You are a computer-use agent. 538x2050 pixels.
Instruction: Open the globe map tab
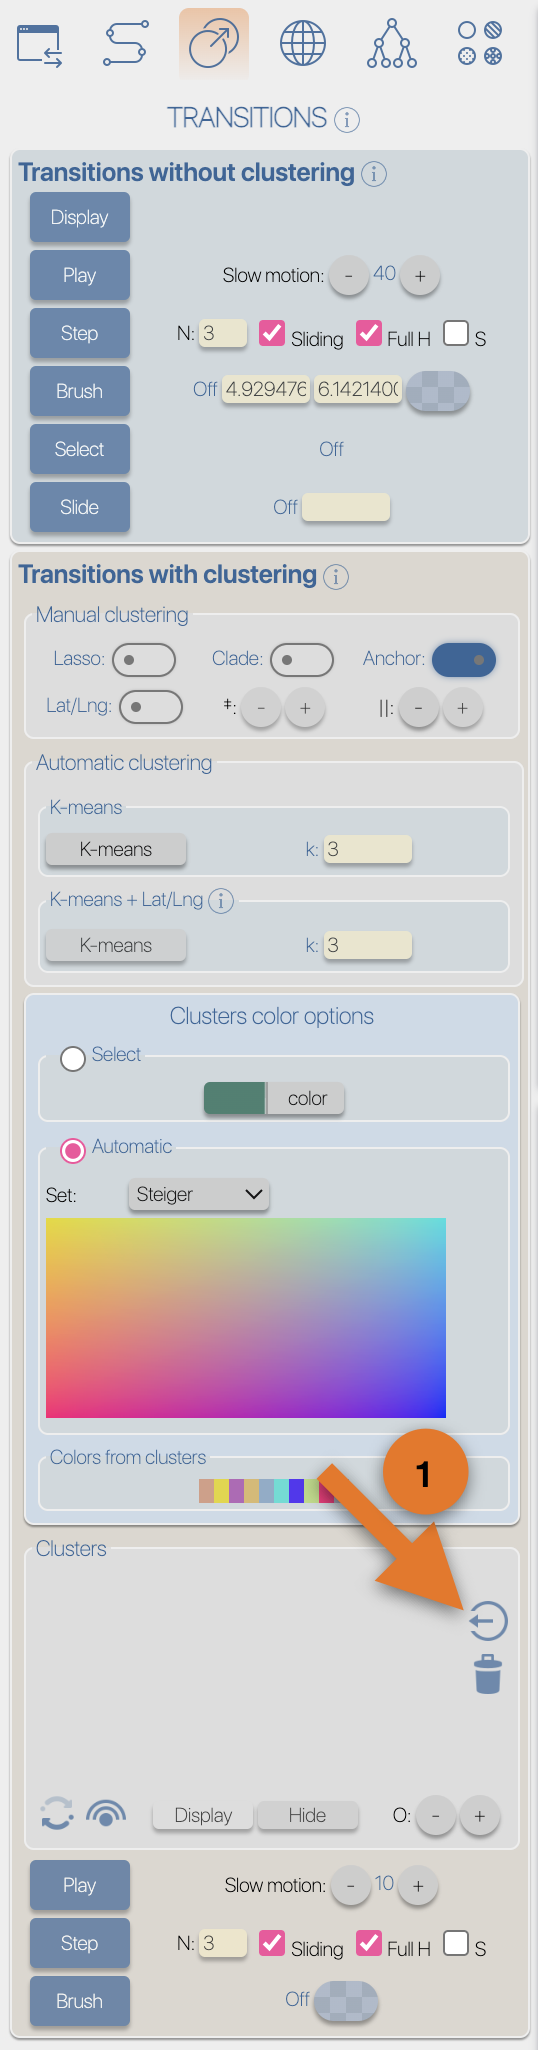303,44
